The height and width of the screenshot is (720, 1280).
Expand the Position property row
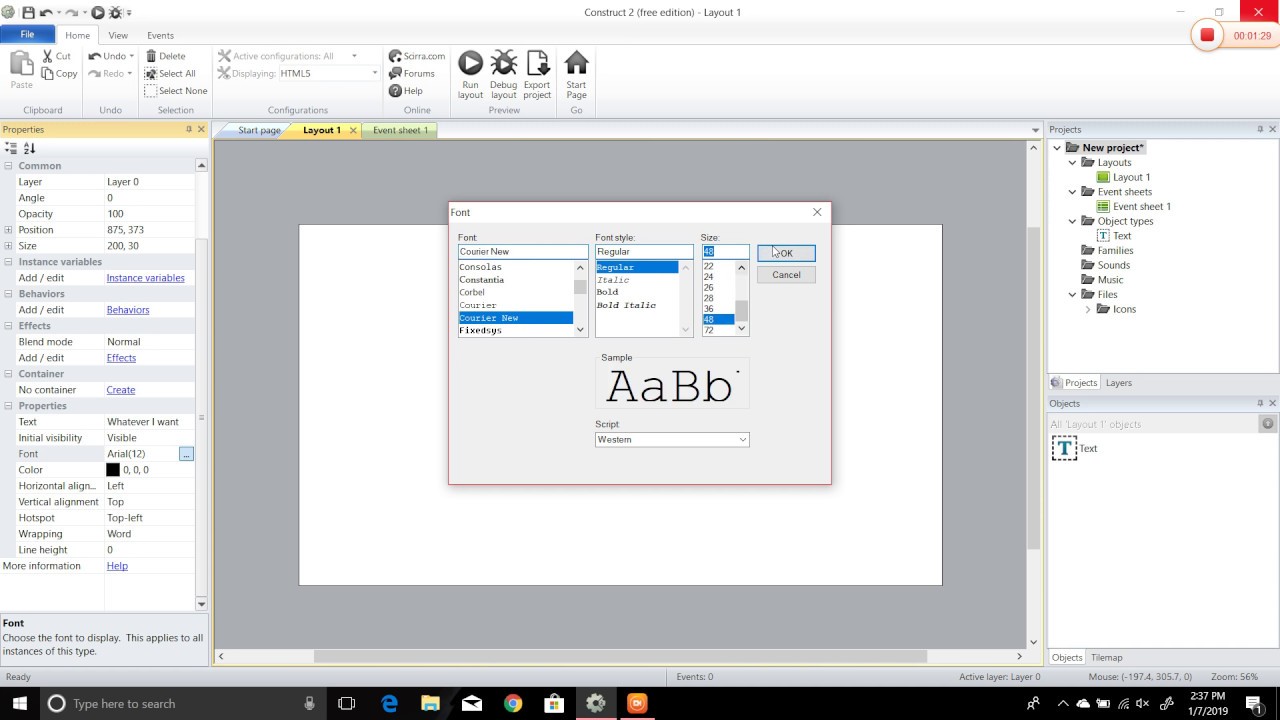click(8, 230)
